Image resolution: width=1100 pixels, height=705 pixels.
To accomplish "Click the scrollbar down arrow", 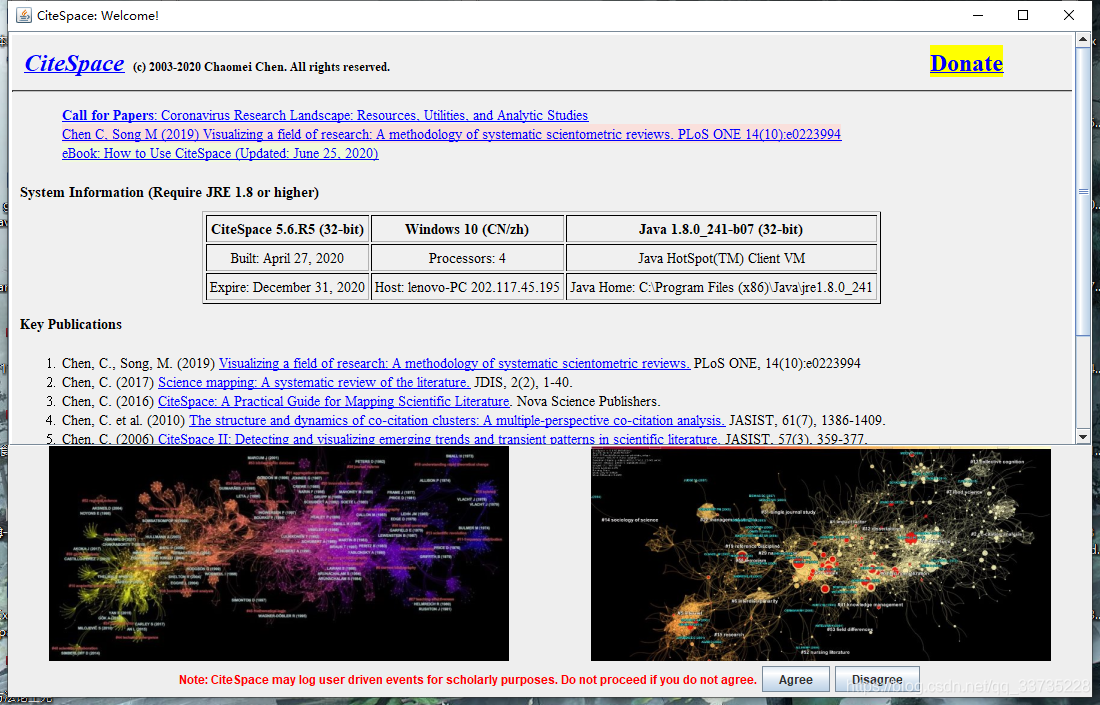I will coord(1082,436).
